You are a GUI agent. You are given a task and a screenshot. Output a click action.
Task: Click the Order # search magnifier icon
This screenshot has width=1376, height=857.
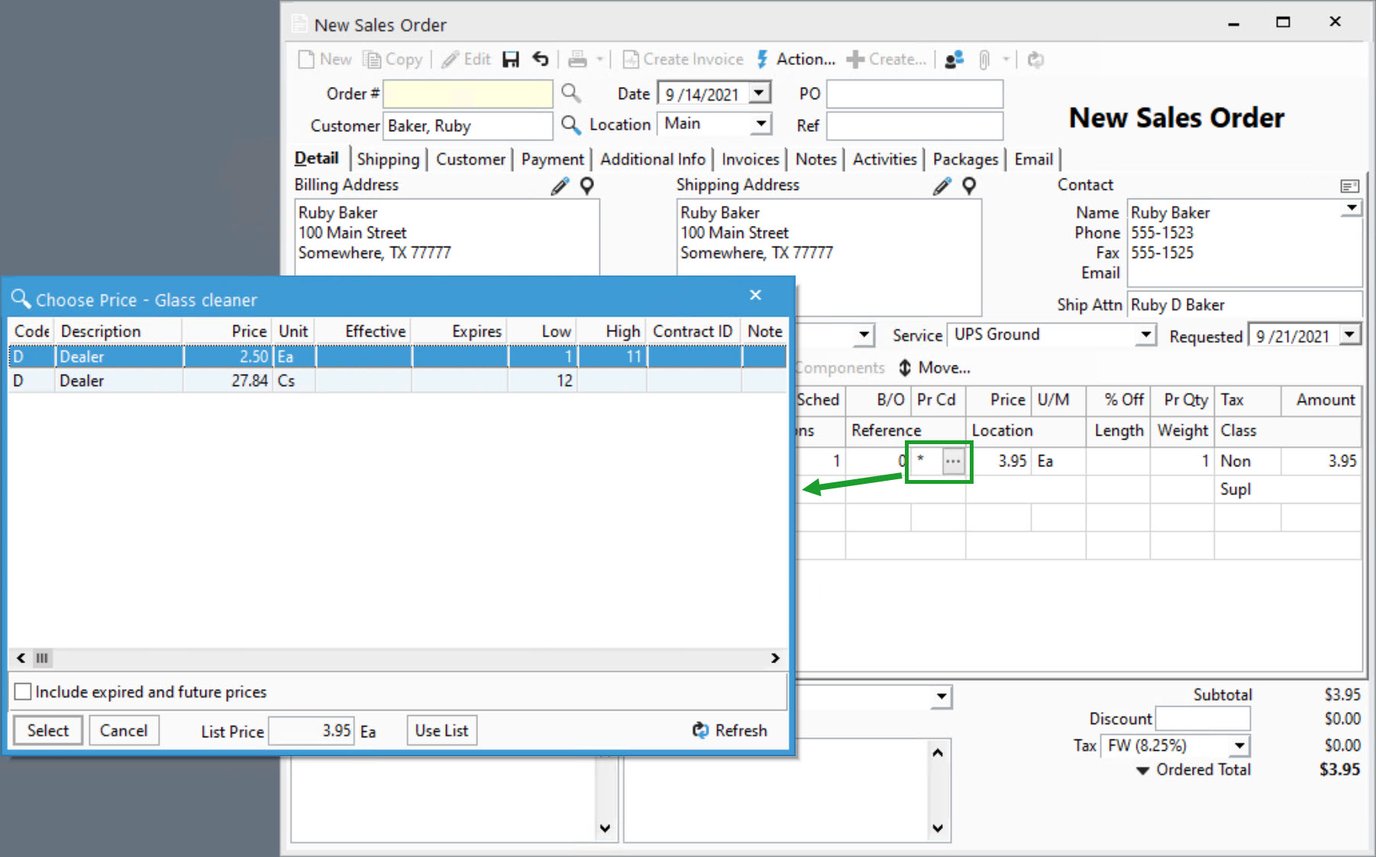click(571, 93)
